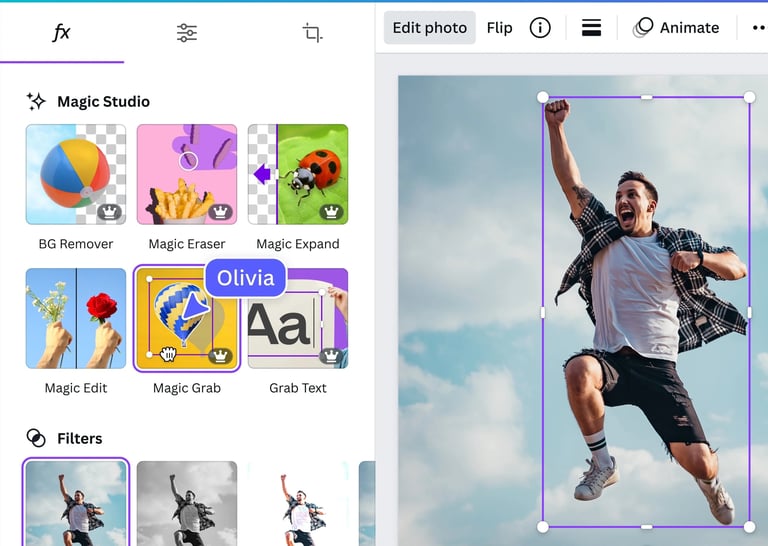Screen dimensions: 768x546
Task: Click the Filters heading
Action: [79, 438]
